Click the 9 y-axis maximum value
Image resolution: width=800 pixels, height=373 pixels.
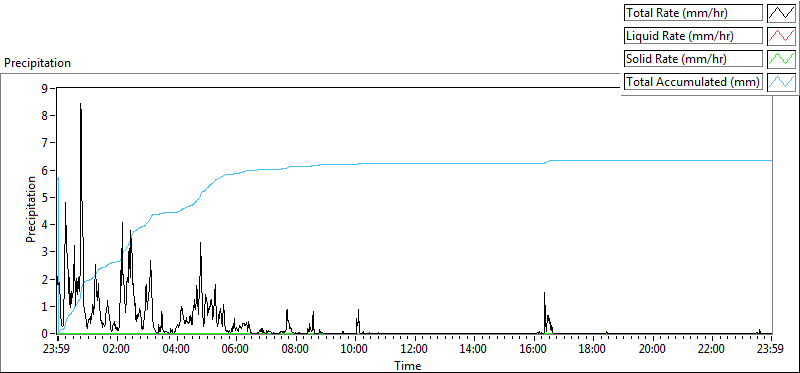pyautogui.click(x=44, y=88)
